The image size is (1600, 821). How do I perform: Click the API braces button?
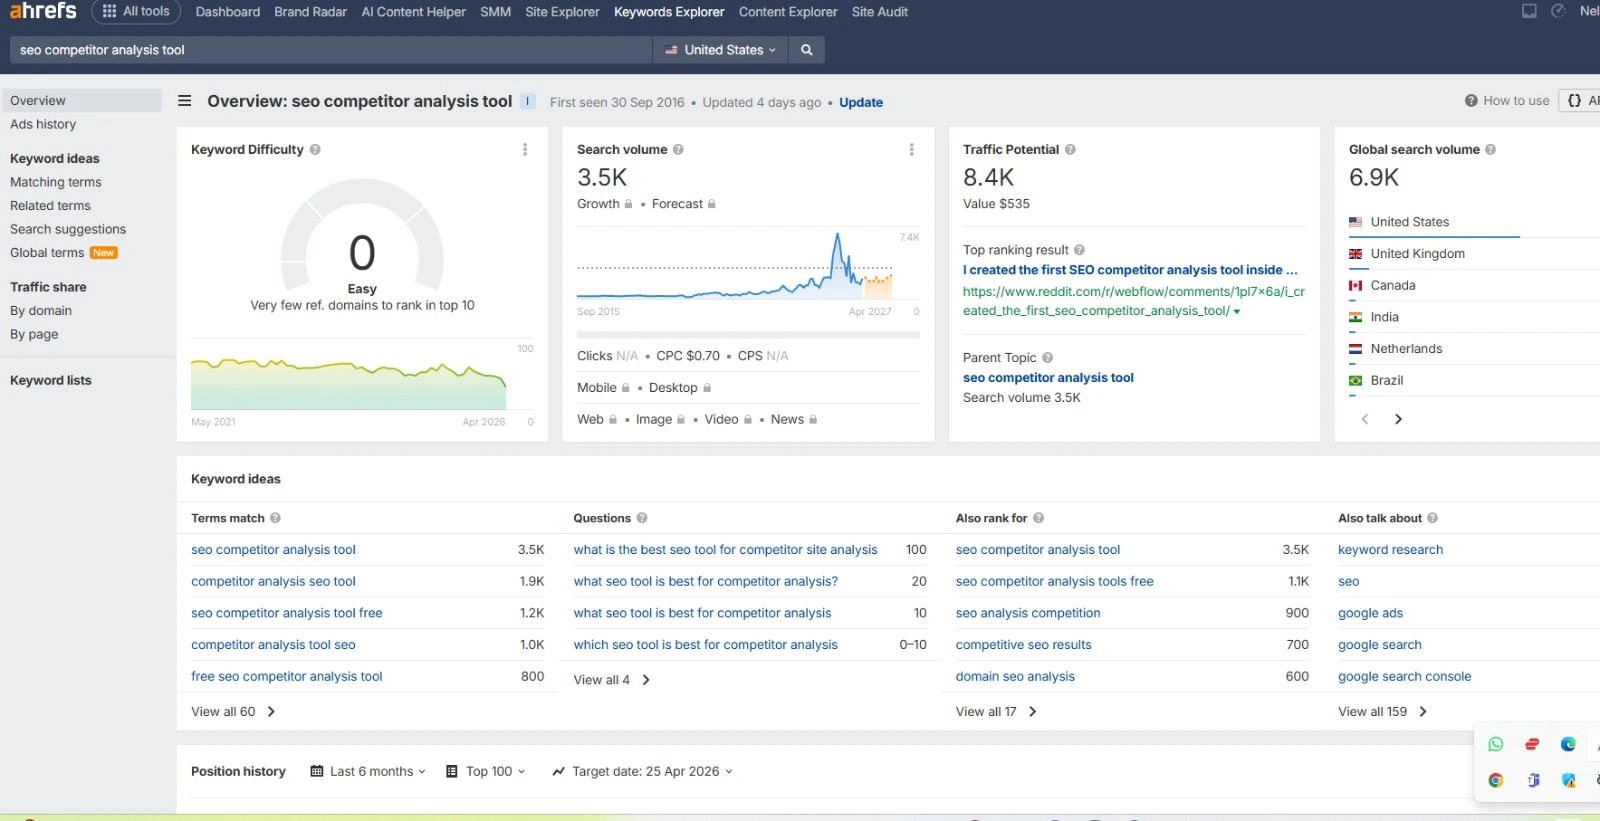(x=1582, y=100)
